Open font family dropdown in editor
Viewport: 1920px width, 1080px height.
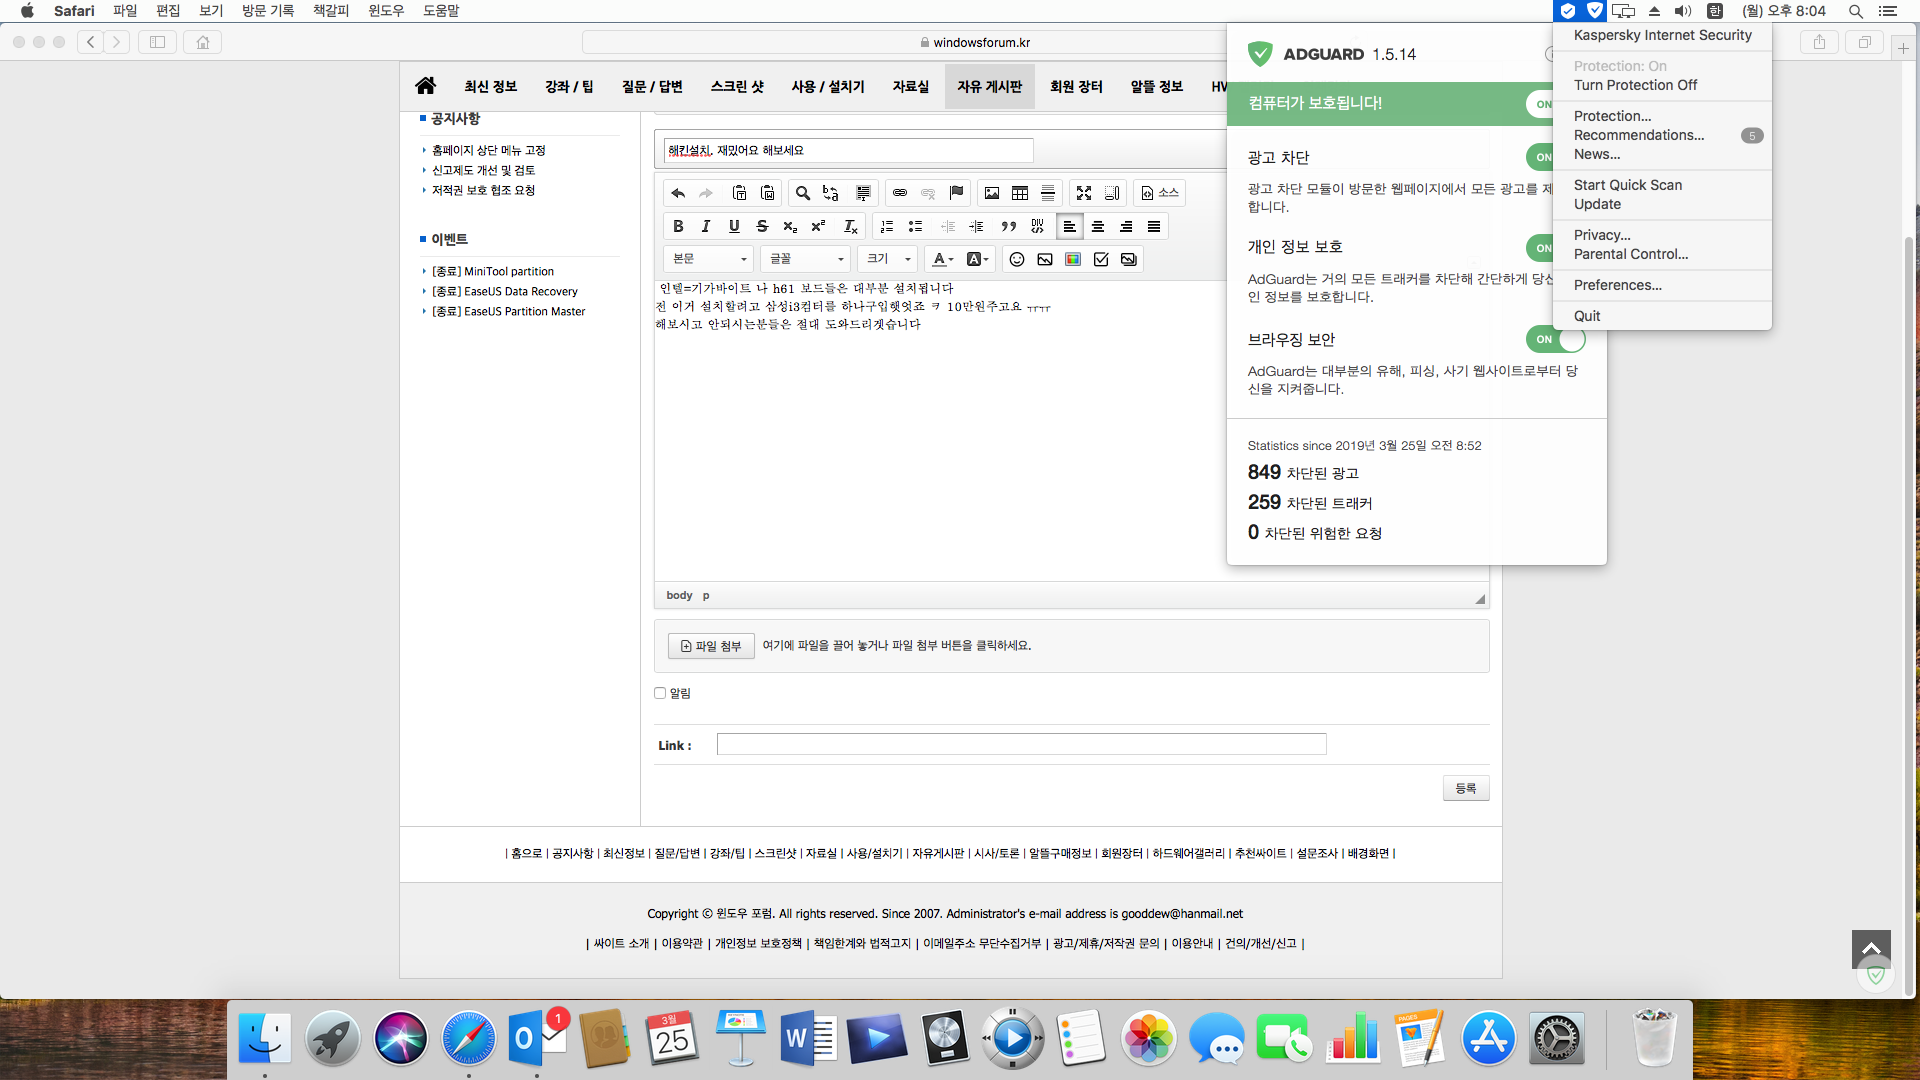click(x=804, y=258)
